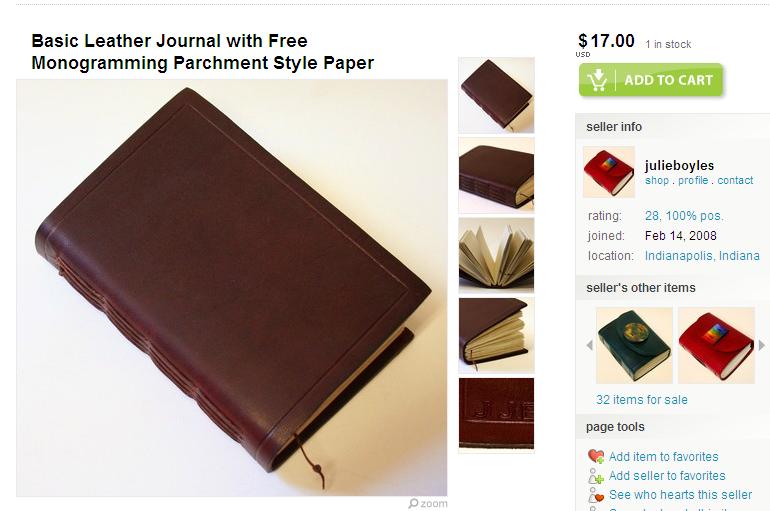770x511 pixels.
Task: Select thumbnail showing fanned-open pages
Action: click(x=496, y=255)
